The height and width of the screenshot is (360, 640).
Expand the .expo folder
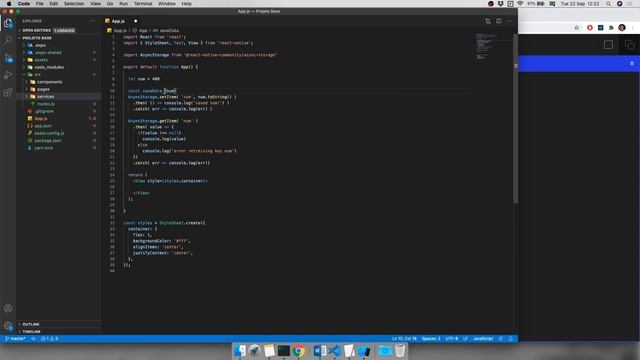click(x=40, y=45)
